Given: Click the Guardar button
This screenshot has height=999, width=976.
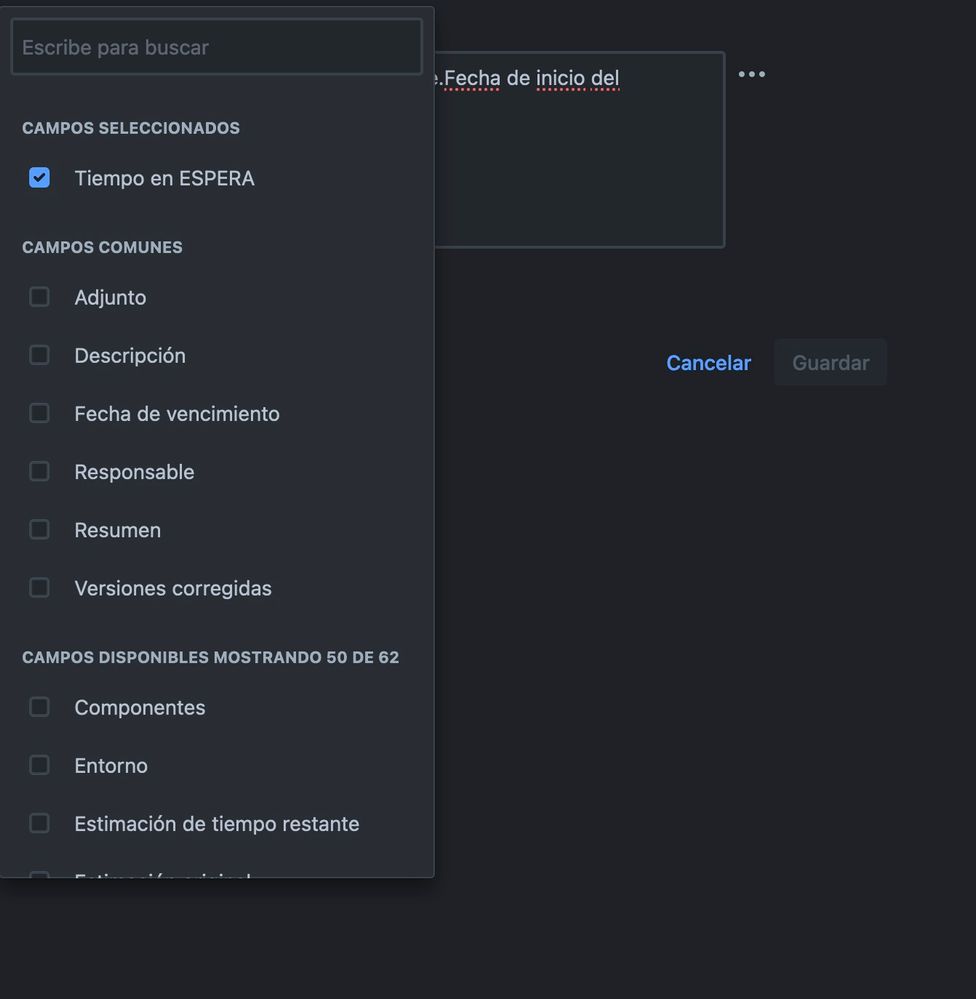Looking at the screenshot, I should (x=830, y=362).
